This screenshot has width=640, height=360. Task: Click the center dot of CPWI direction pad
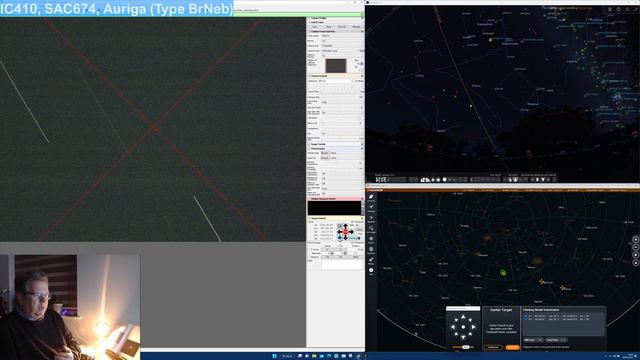click(463, 327)
